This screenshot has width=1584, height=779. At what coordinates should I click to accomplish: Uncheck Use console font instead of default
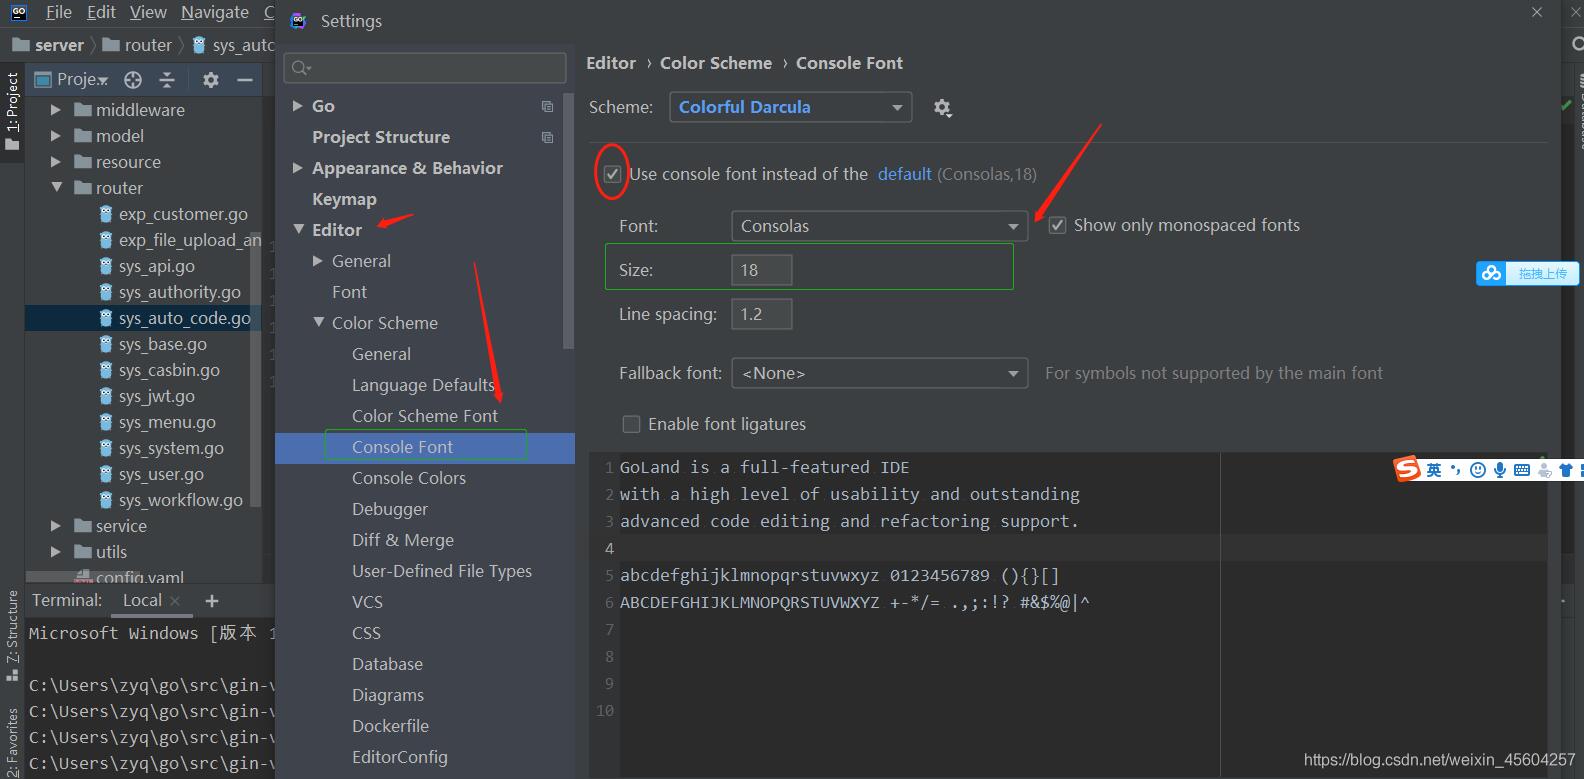click(612, 174)
